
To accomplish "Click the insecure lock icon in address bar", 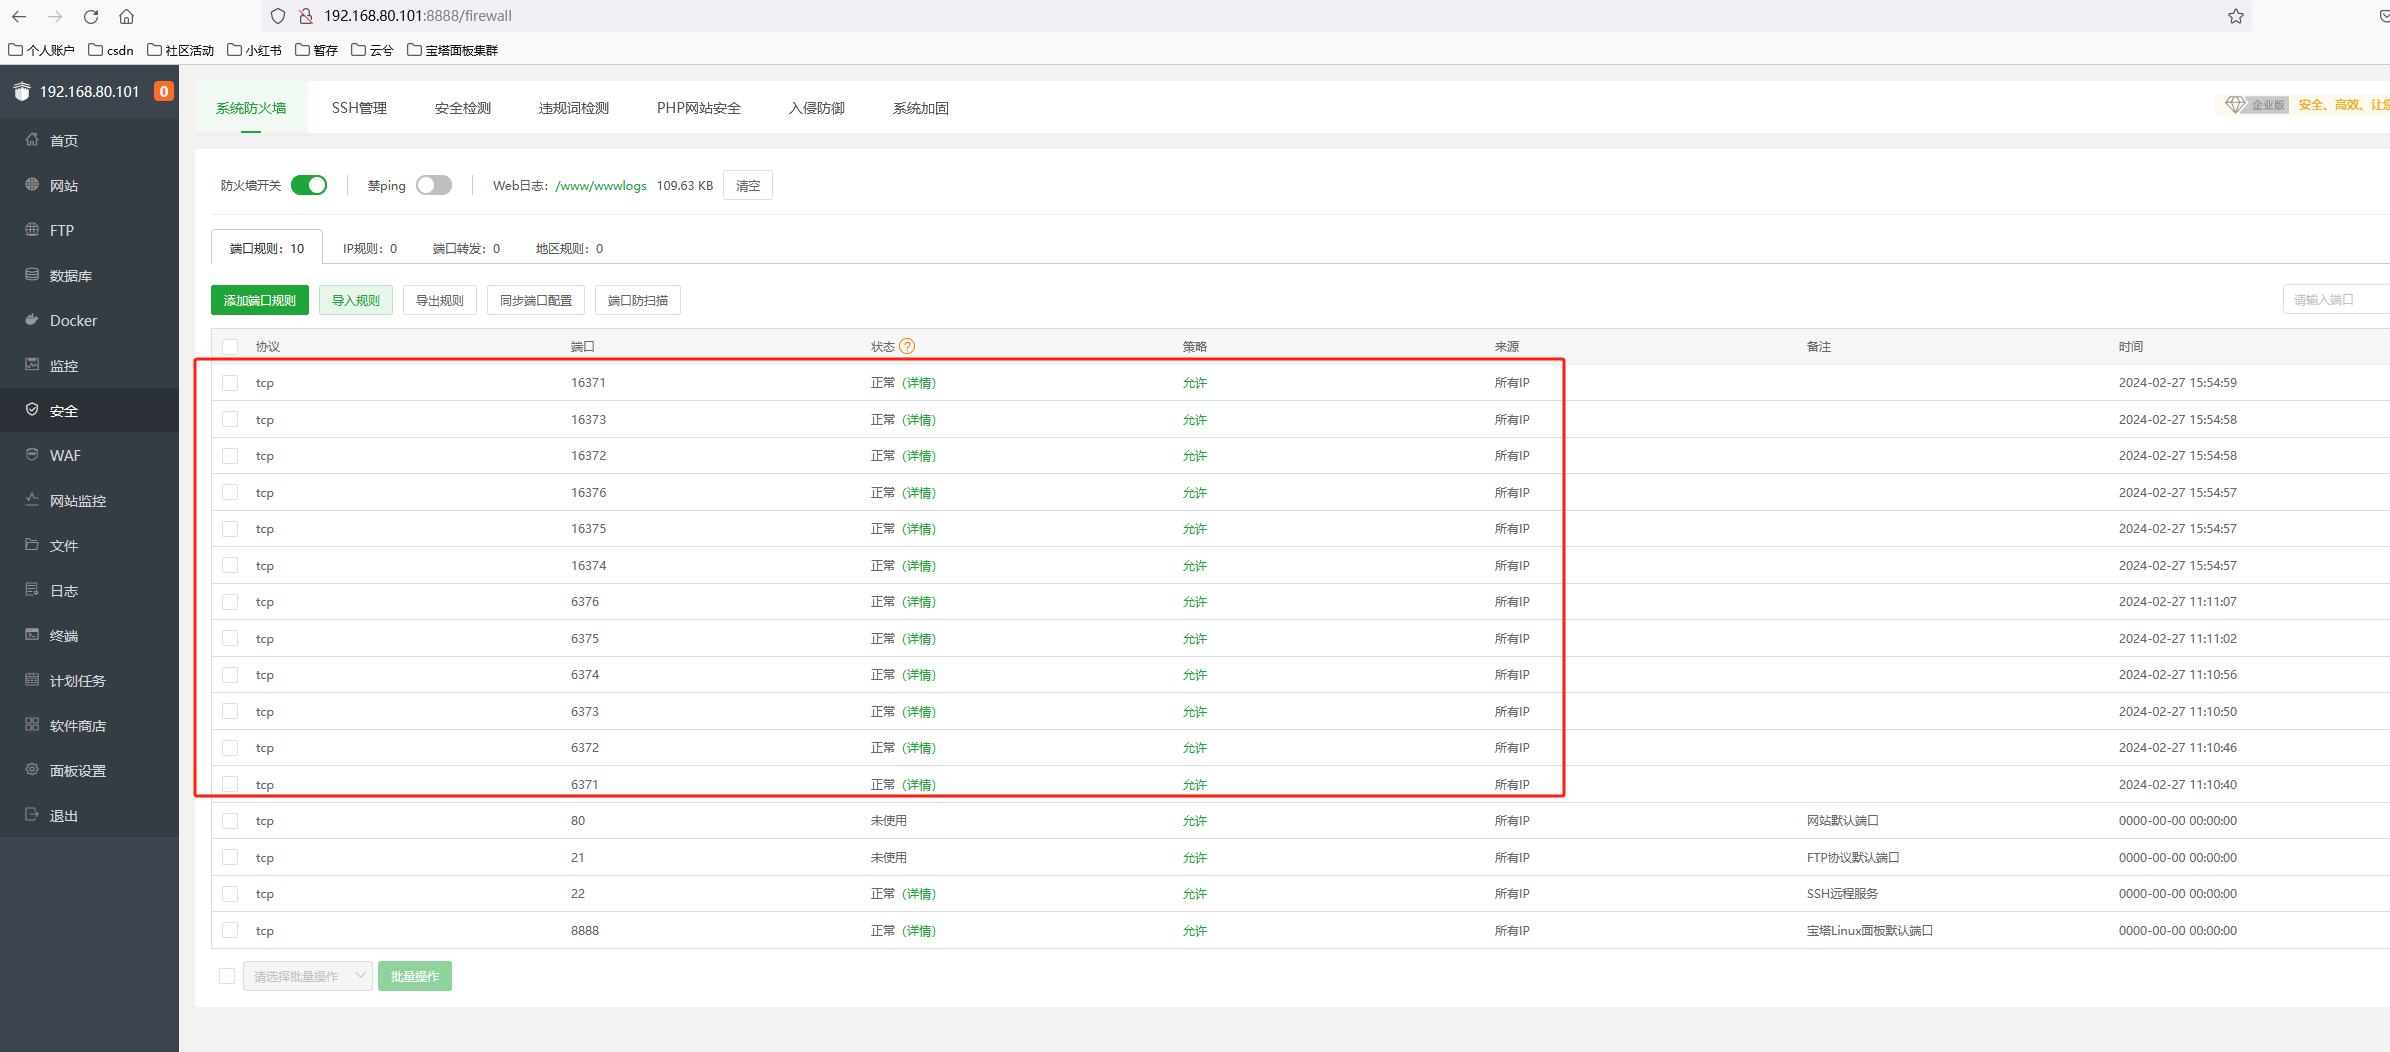I will [306, 16].
